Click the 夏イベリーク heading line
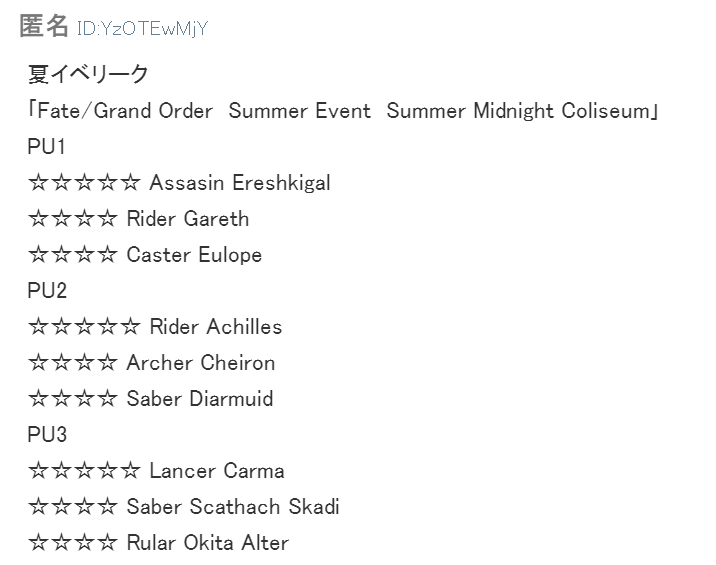The image size is (716, 565). click(x=88, y=74)
